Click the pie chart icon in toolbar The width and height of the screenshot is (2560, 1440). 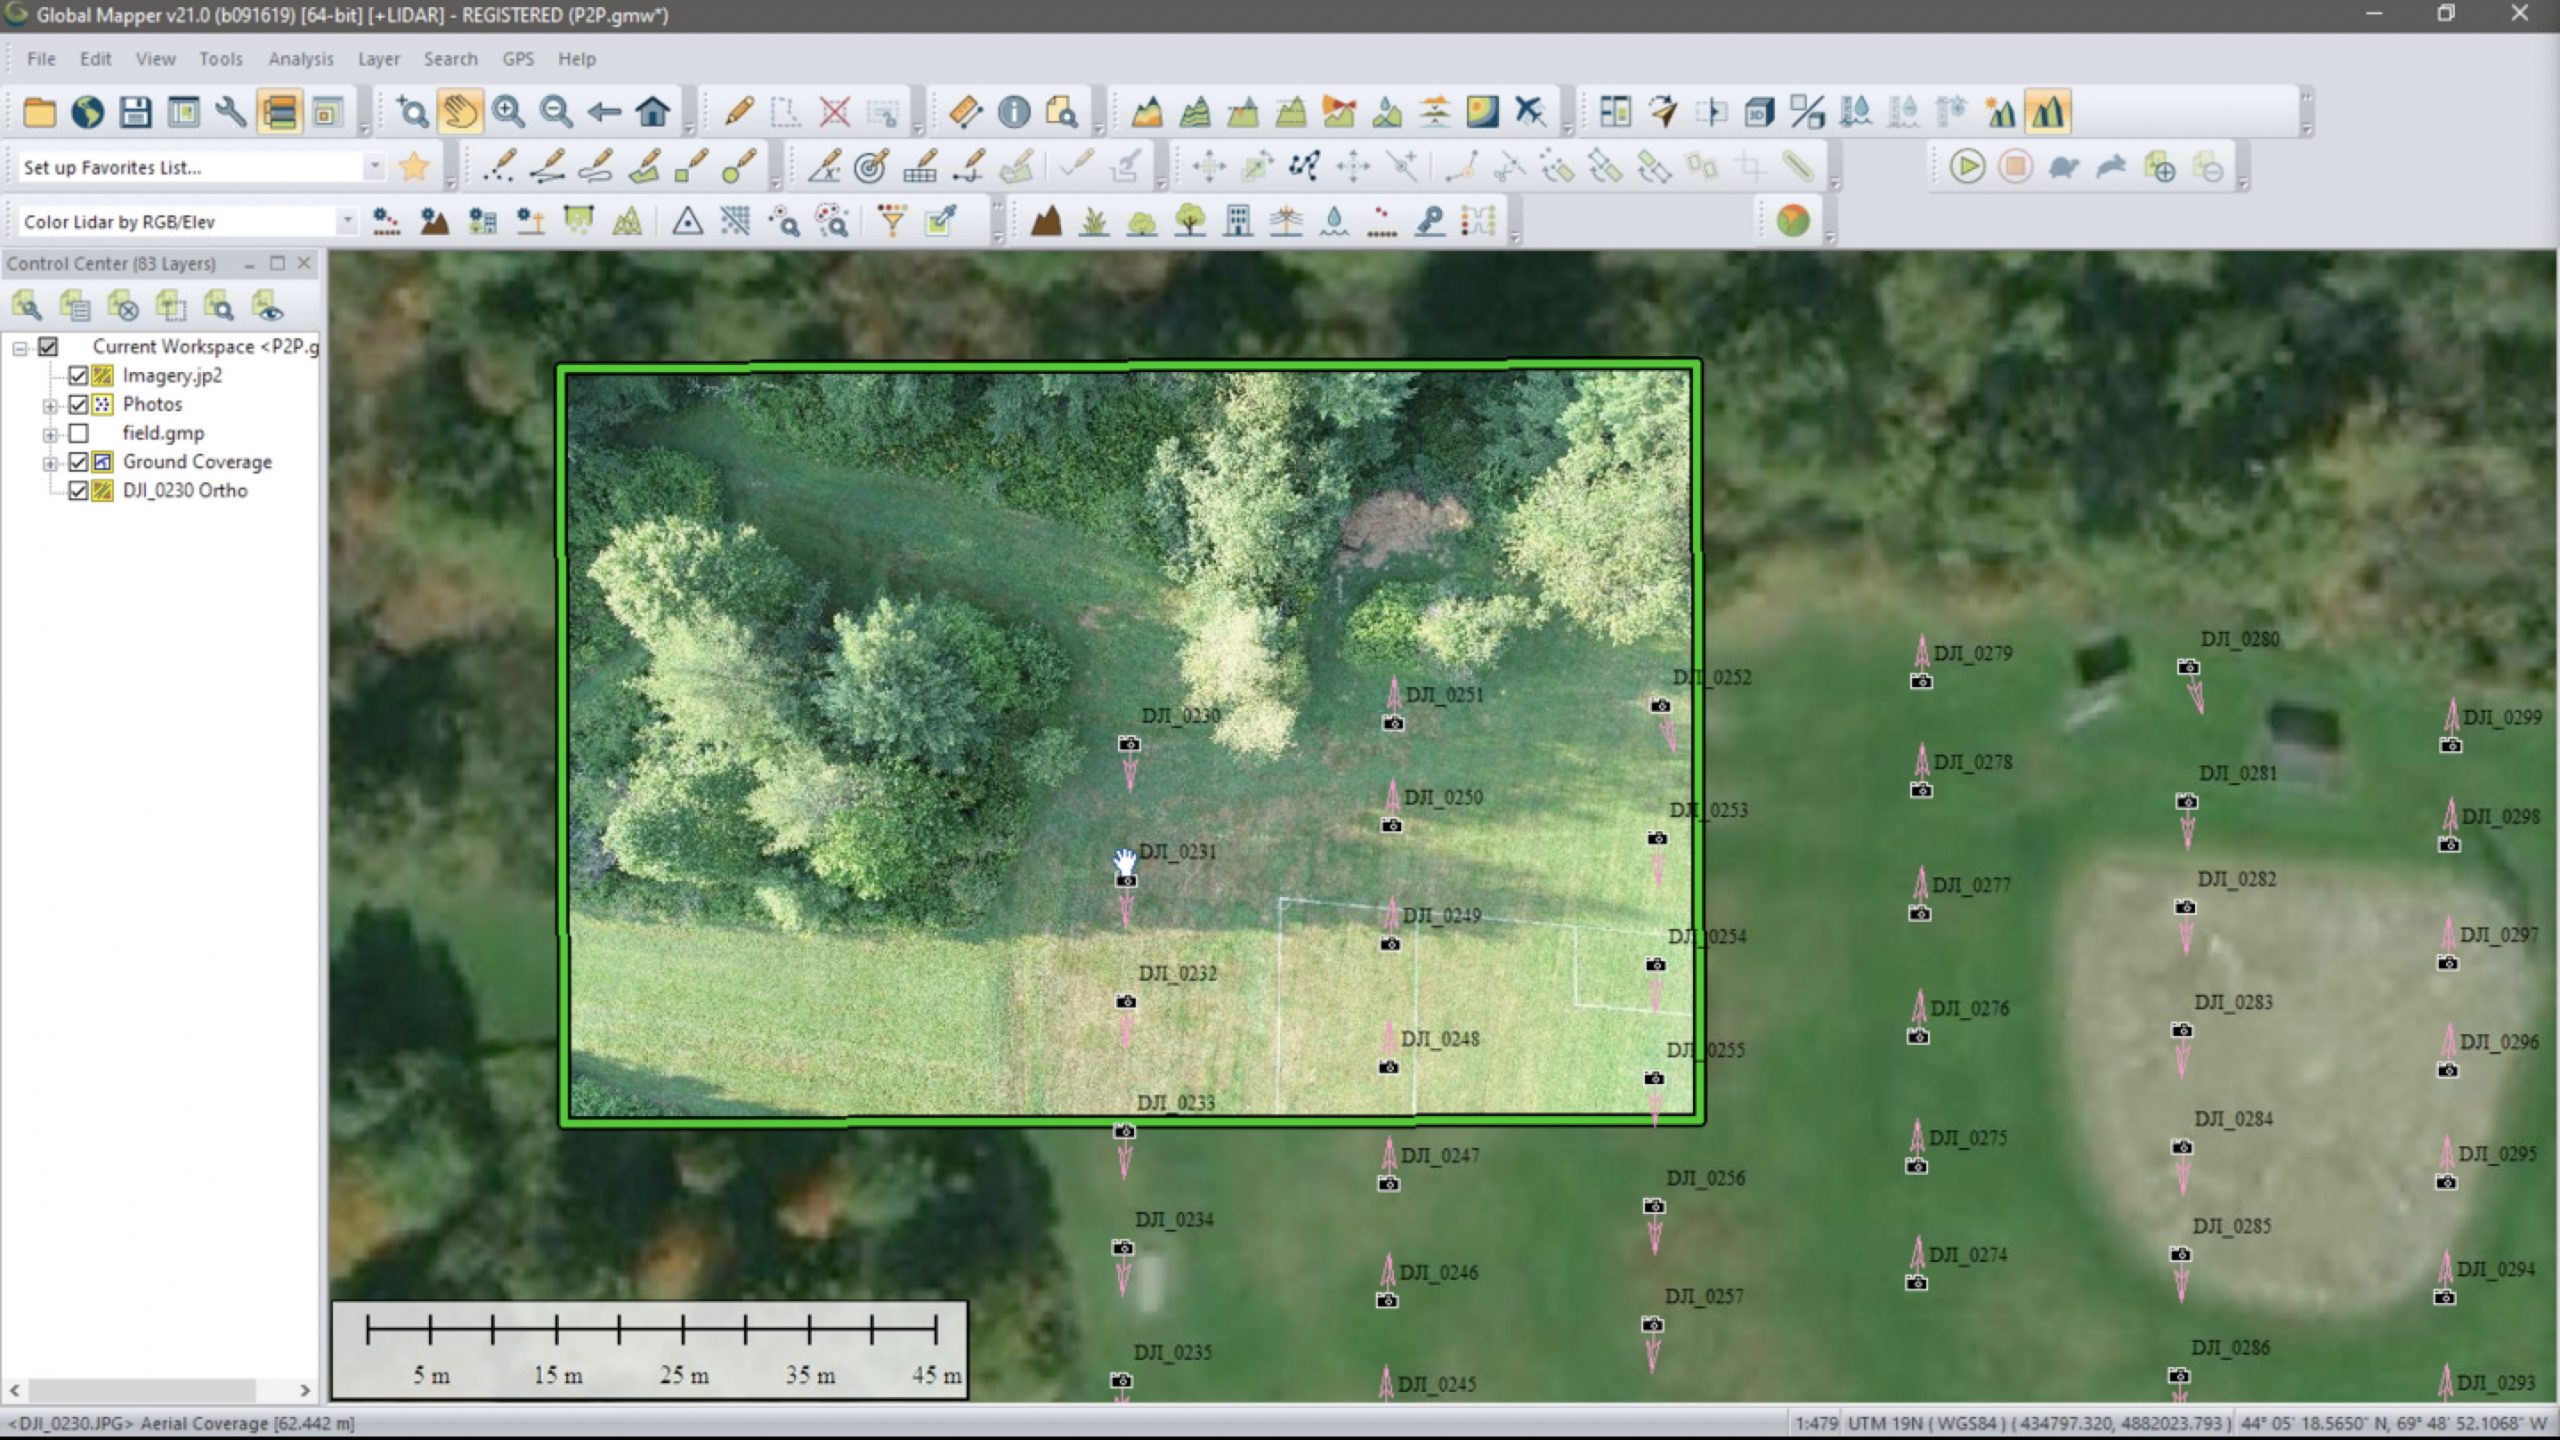click(x=1793, y=220)
